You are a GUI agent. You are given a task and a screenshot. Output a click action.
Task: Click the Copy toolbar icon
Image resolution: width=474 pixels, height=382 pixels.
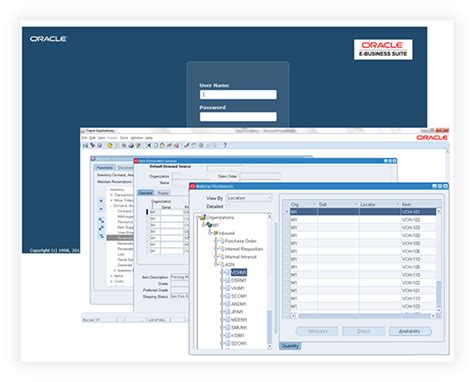156,145
